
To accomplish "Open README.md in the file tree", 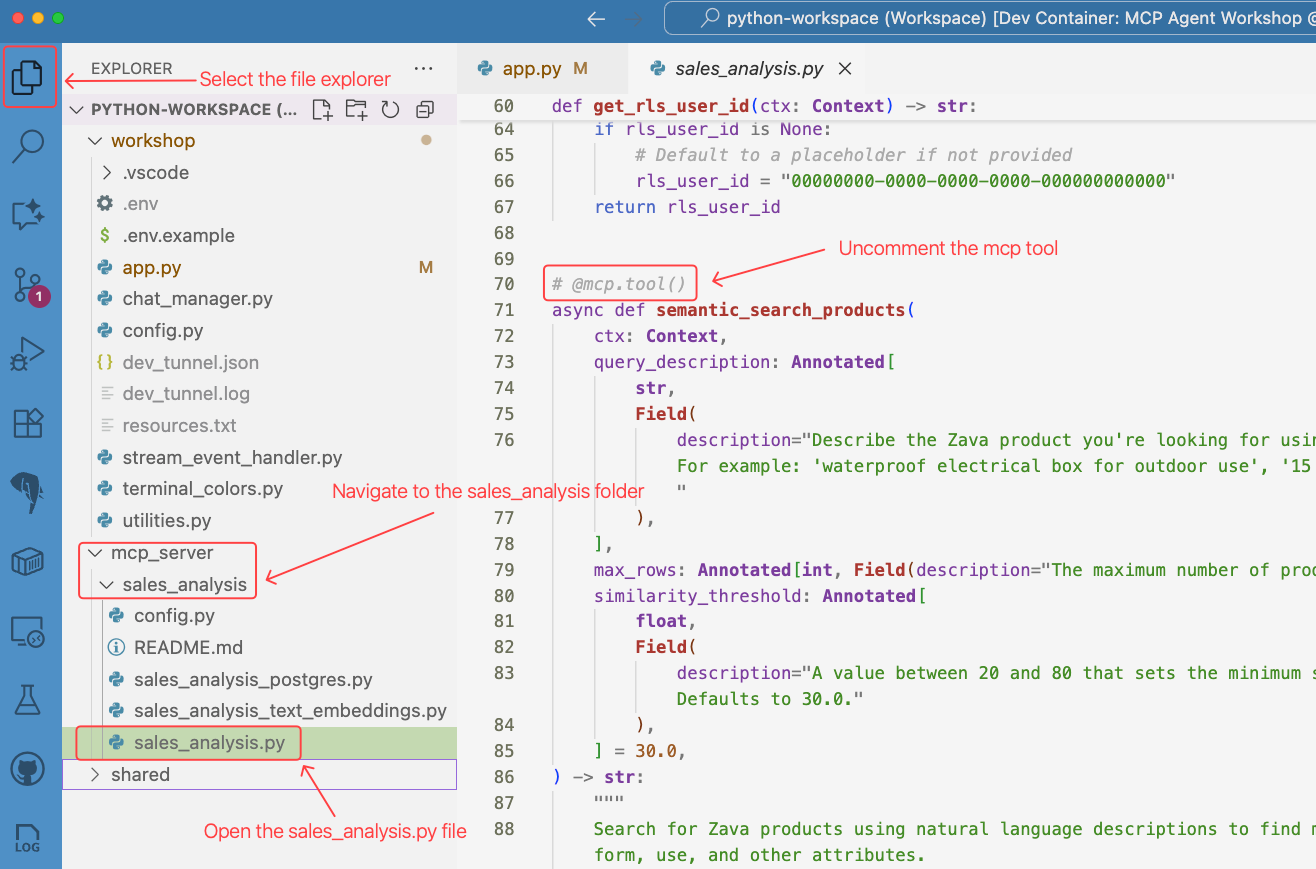I will (x=188, y=648).
